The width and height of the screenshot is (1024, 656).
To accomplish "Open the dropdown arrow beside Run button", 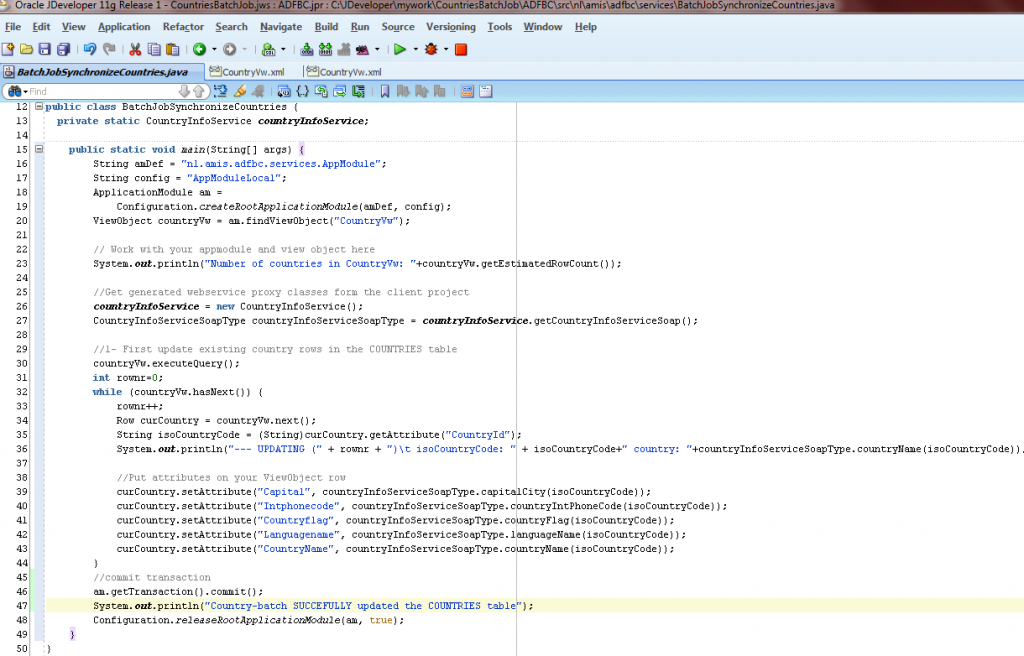I will pyautogui.click(x=415, y=49).
